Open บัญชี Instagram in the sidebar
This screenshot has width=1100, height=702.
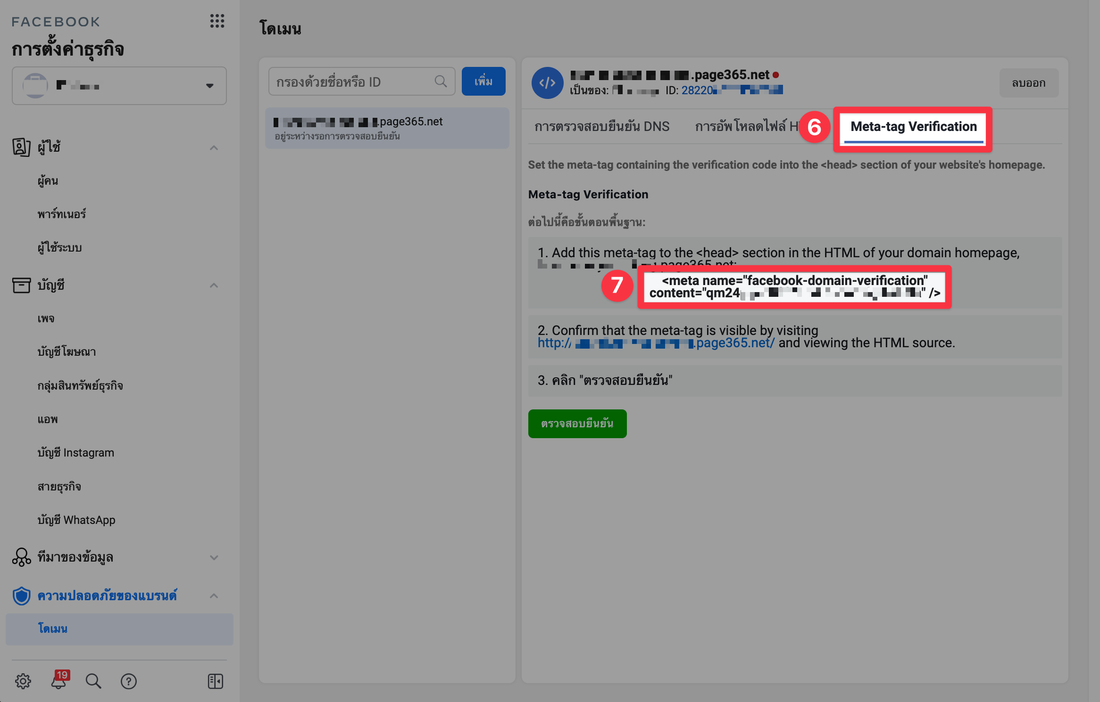click(76, 452)
